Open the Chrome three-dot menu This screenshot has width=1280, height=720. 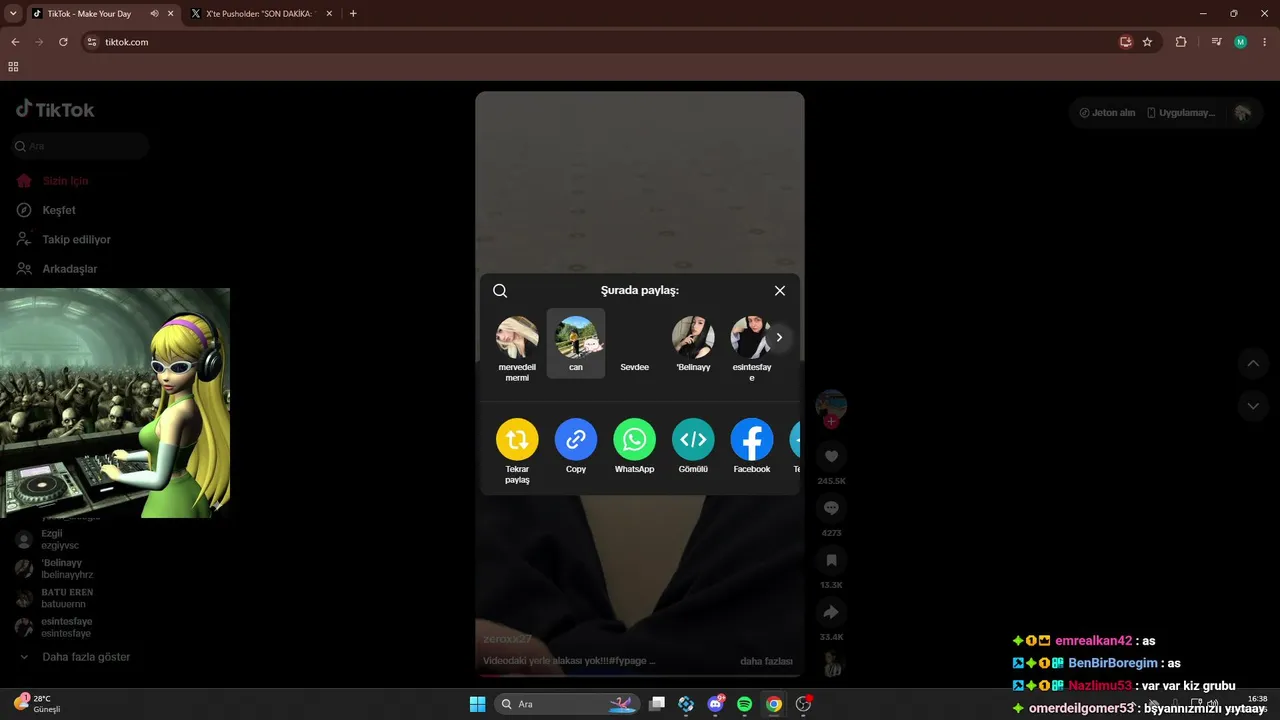tap(1264, 42)
